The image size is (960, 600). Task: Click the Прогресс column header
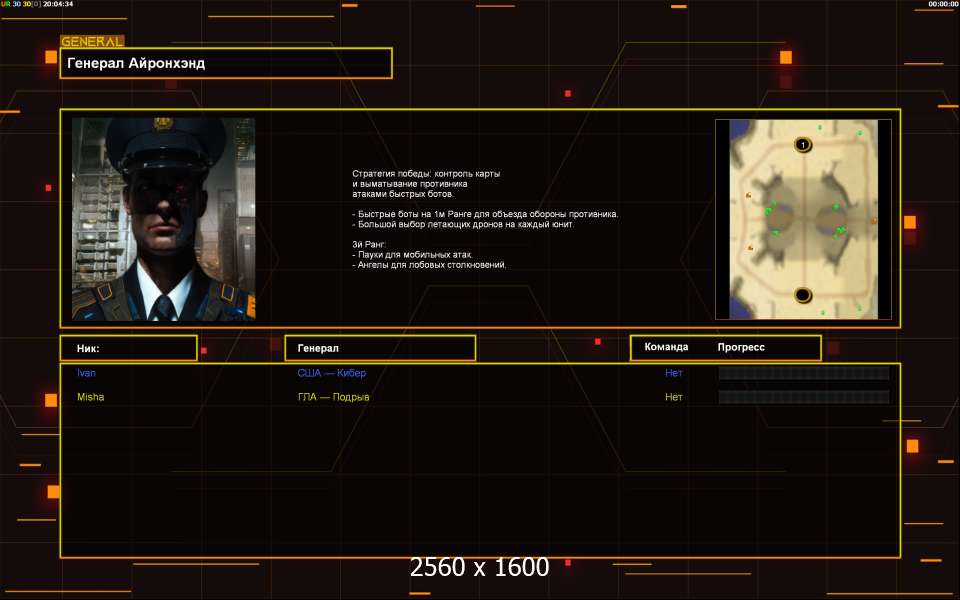coord(741,347)
